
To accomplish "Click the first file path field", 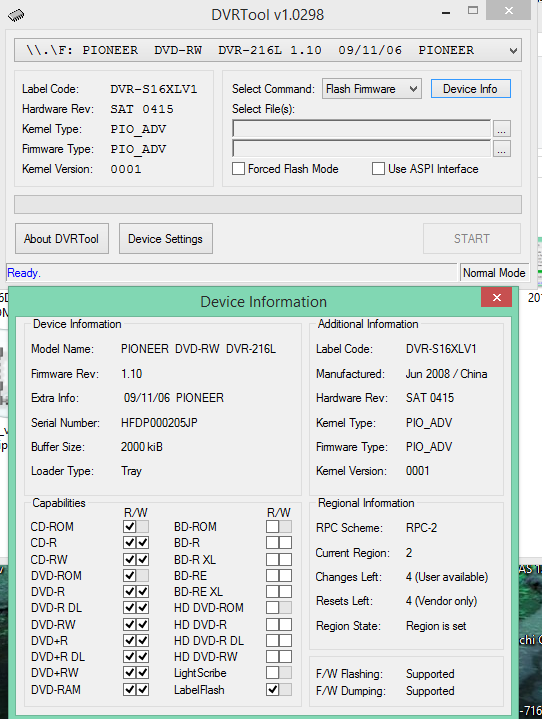I will click(x=361, y=129).
